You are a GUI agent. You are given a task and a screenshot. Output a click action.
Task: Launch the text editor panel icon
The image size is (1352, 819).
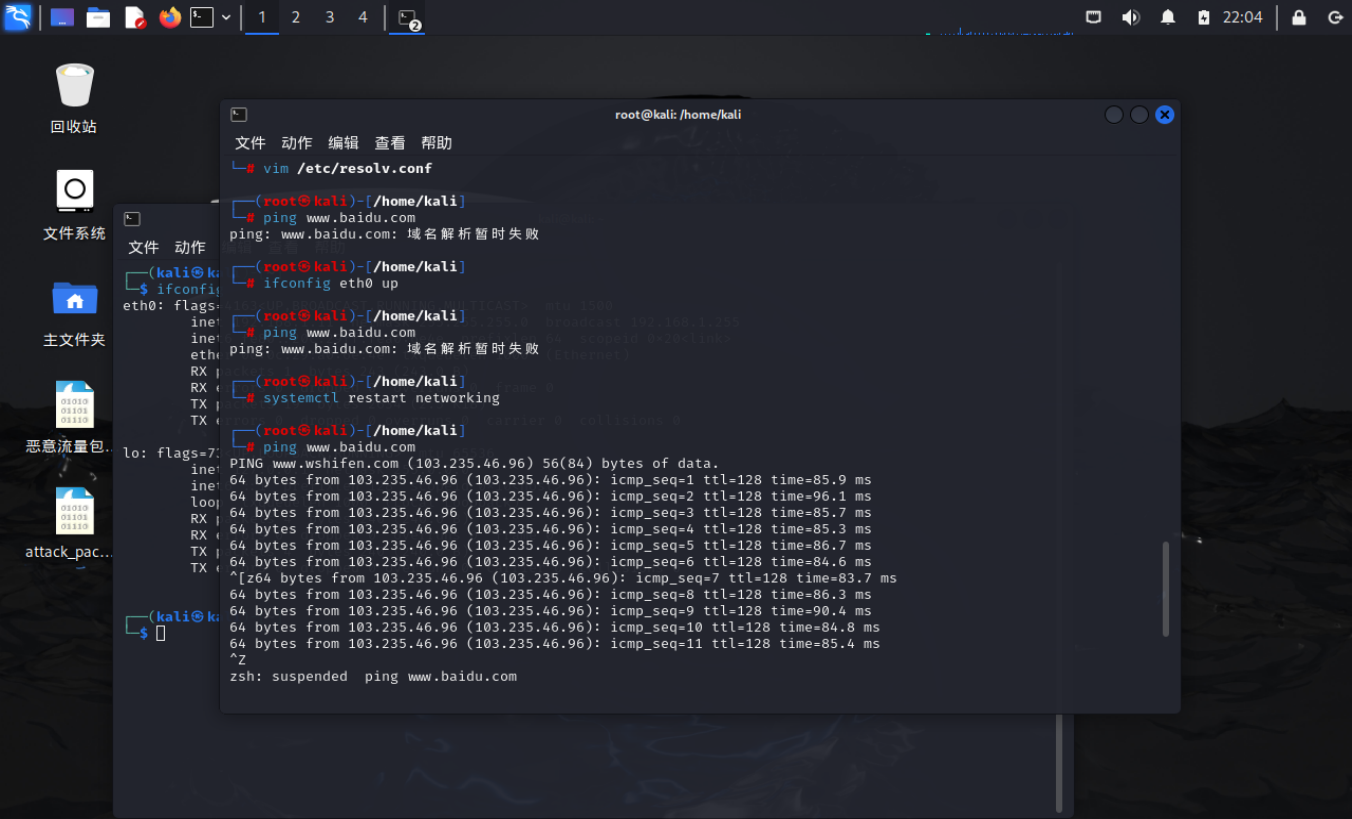pyautogui.click(x=135, y=17)
